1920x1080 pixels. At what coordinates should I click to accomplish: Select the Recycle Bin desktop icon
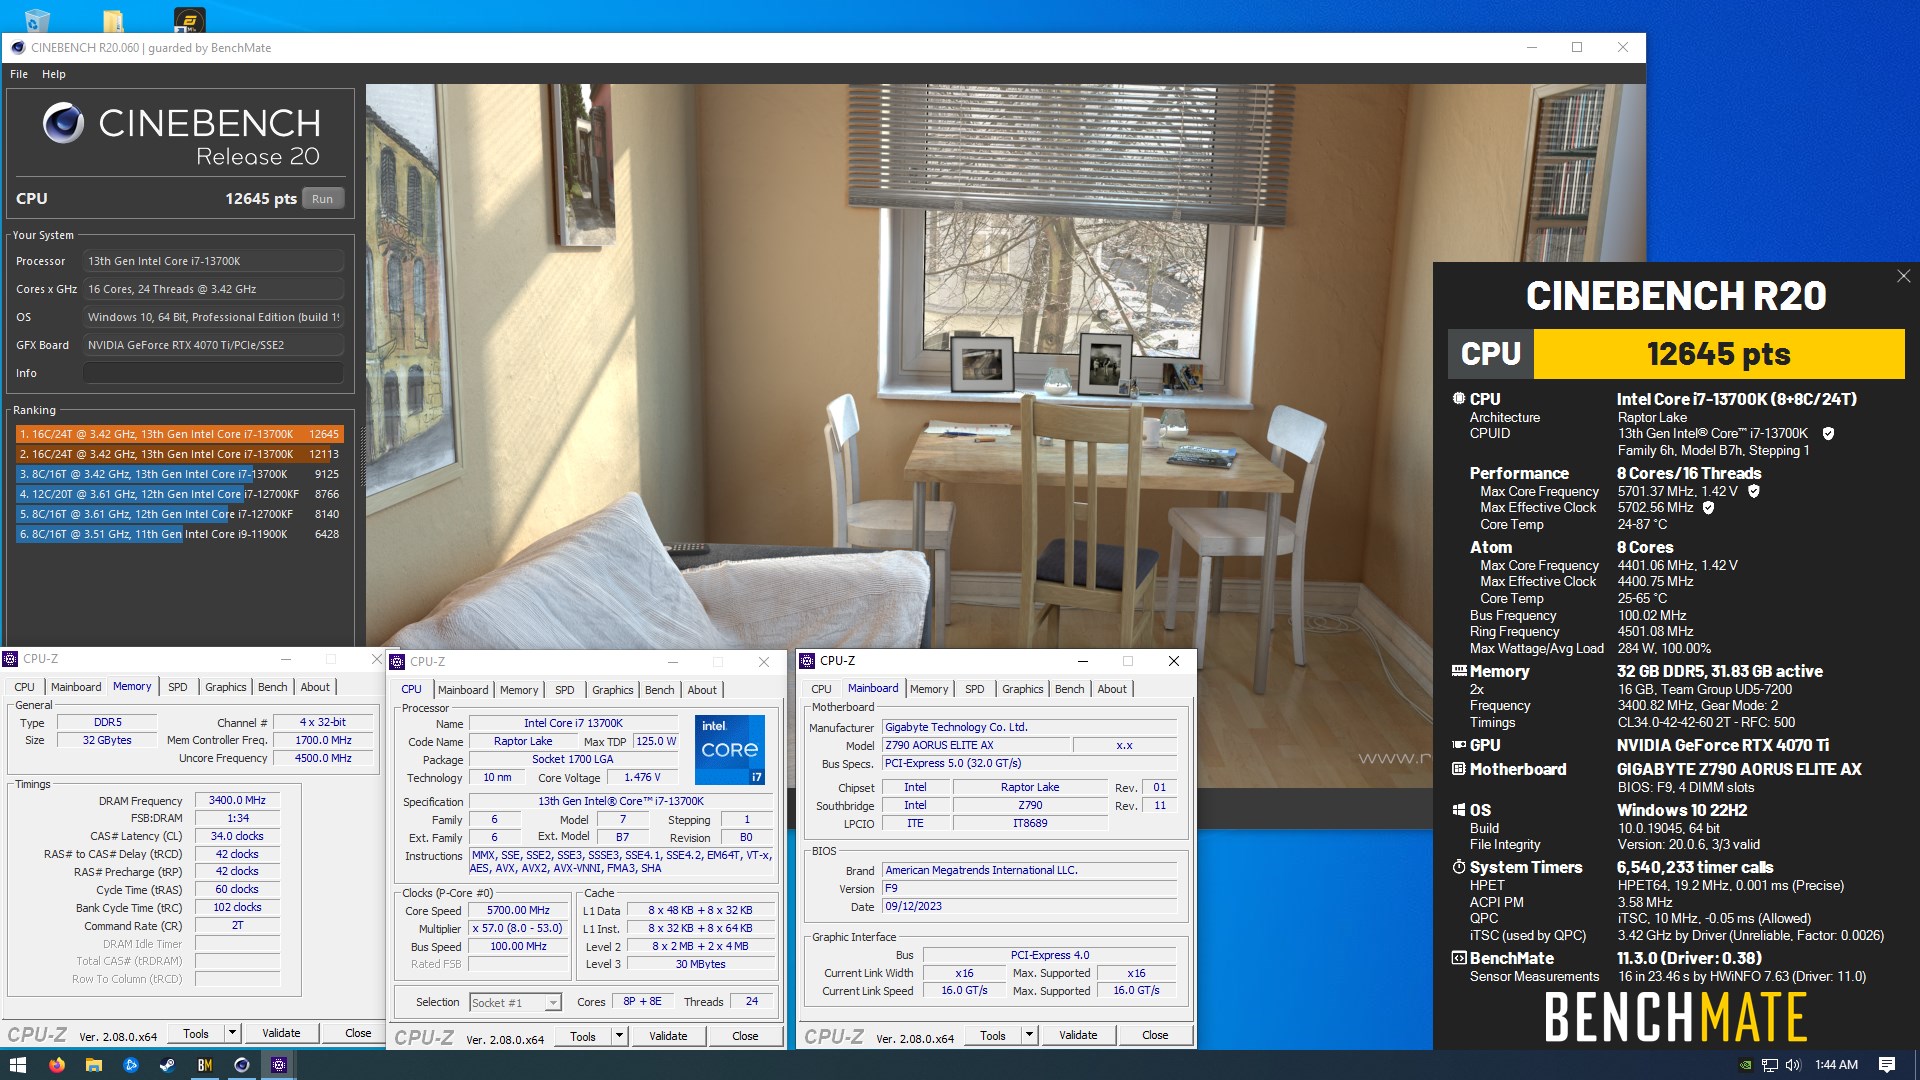(37, 20)
